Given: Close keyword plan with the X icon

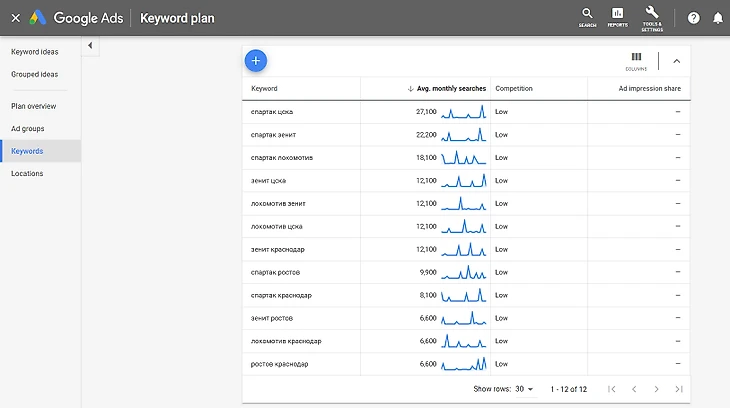Looking at the screenshot, I should pos(15,18).
